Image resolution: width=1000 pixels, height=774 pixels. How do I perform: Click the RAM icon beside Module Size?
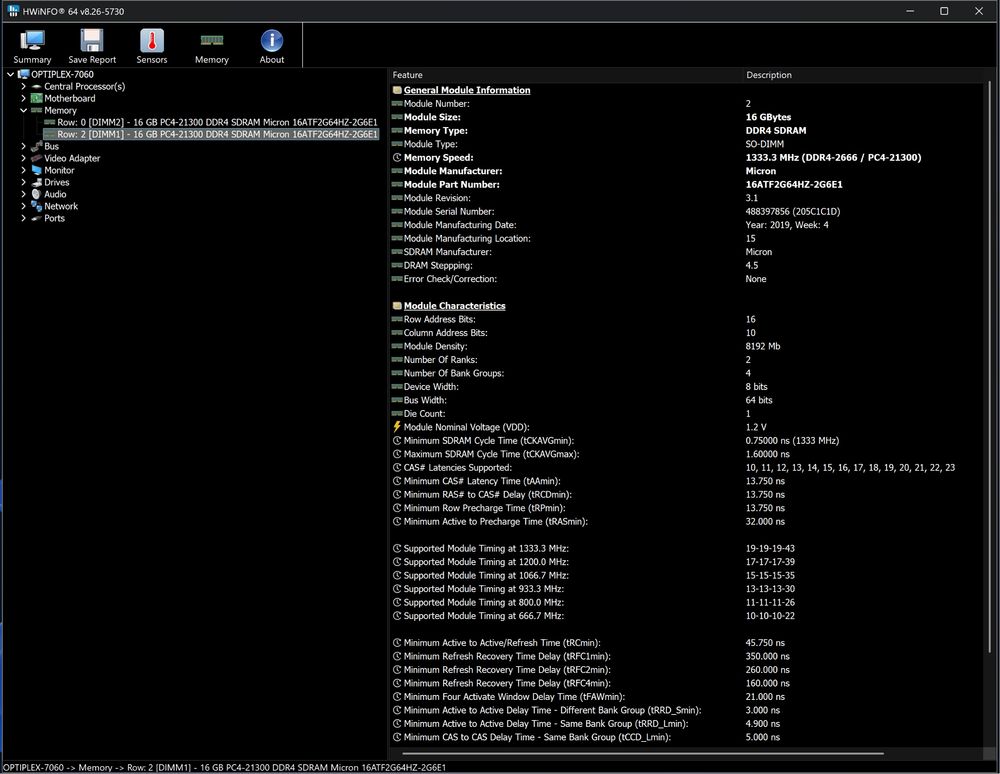(x=397, y=117)
